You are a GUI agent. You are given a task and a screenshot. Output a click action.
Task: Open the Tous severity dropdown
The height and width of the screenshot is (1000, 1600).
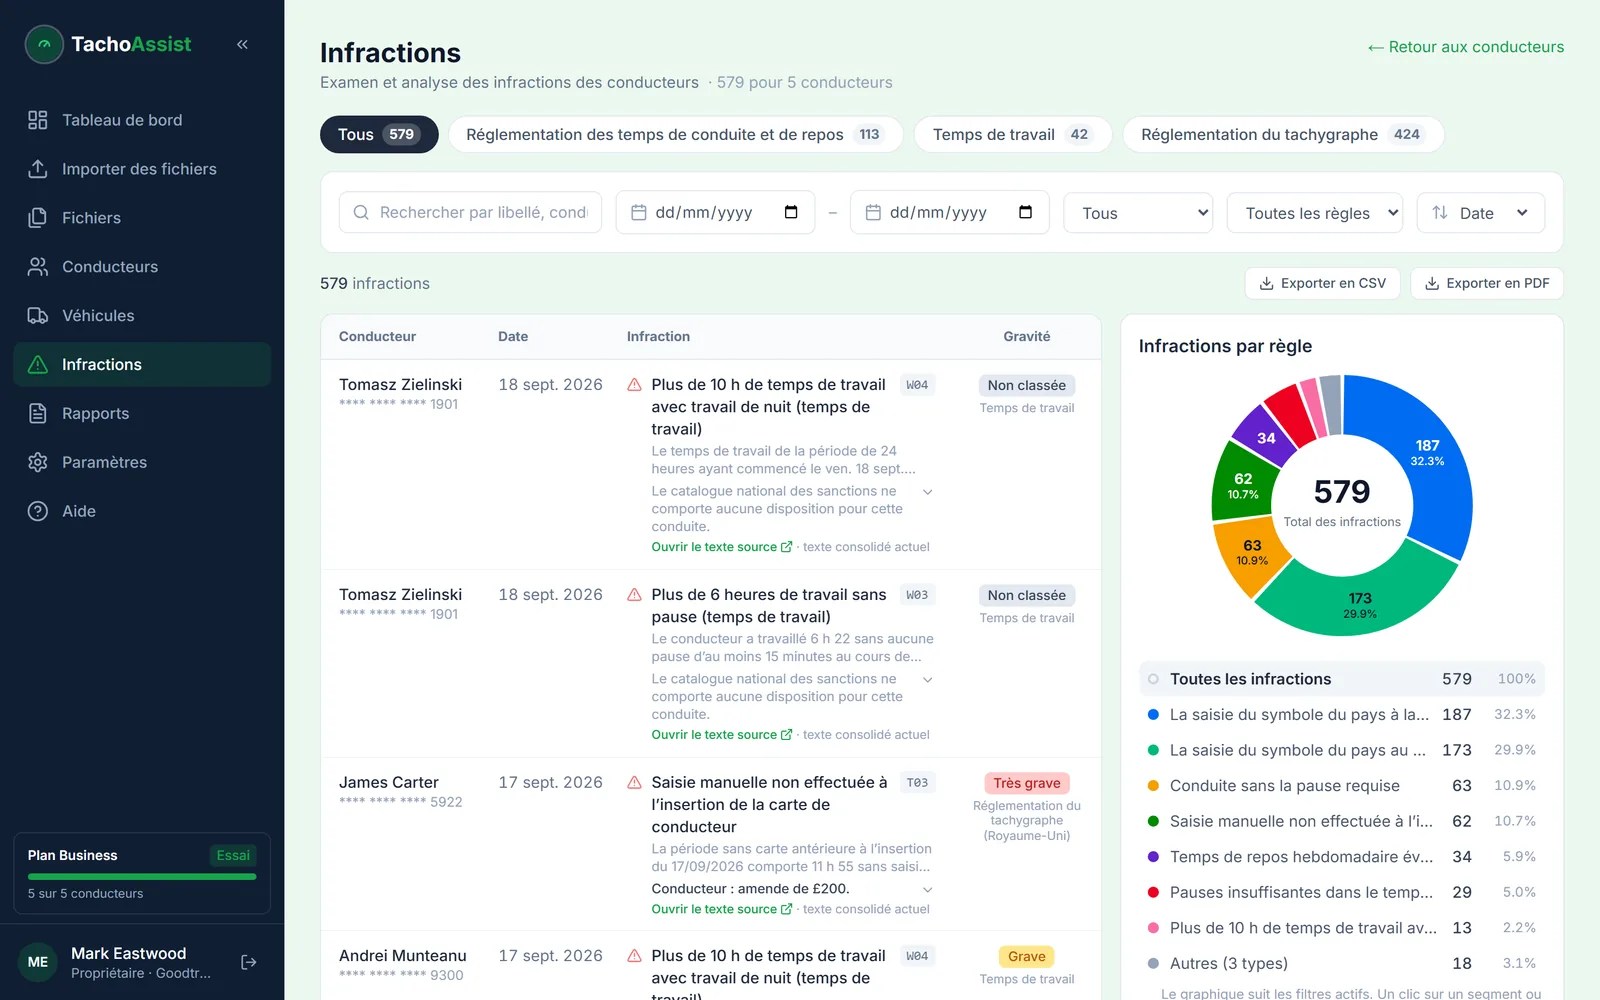pos(1138,213)
